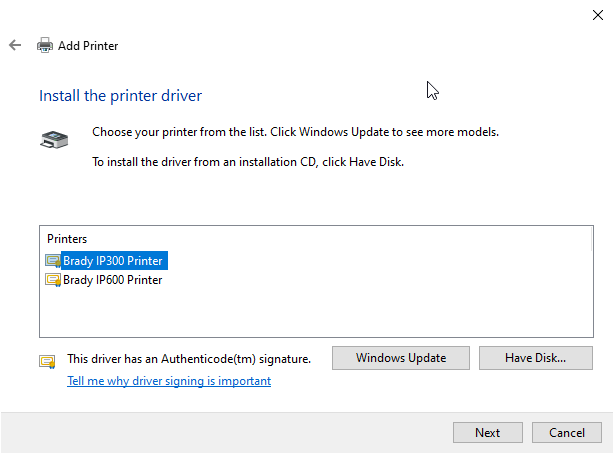This screenshot has height=454, width=614.
Task: Open the driver signing importance link
Action: tap(169, 381)
